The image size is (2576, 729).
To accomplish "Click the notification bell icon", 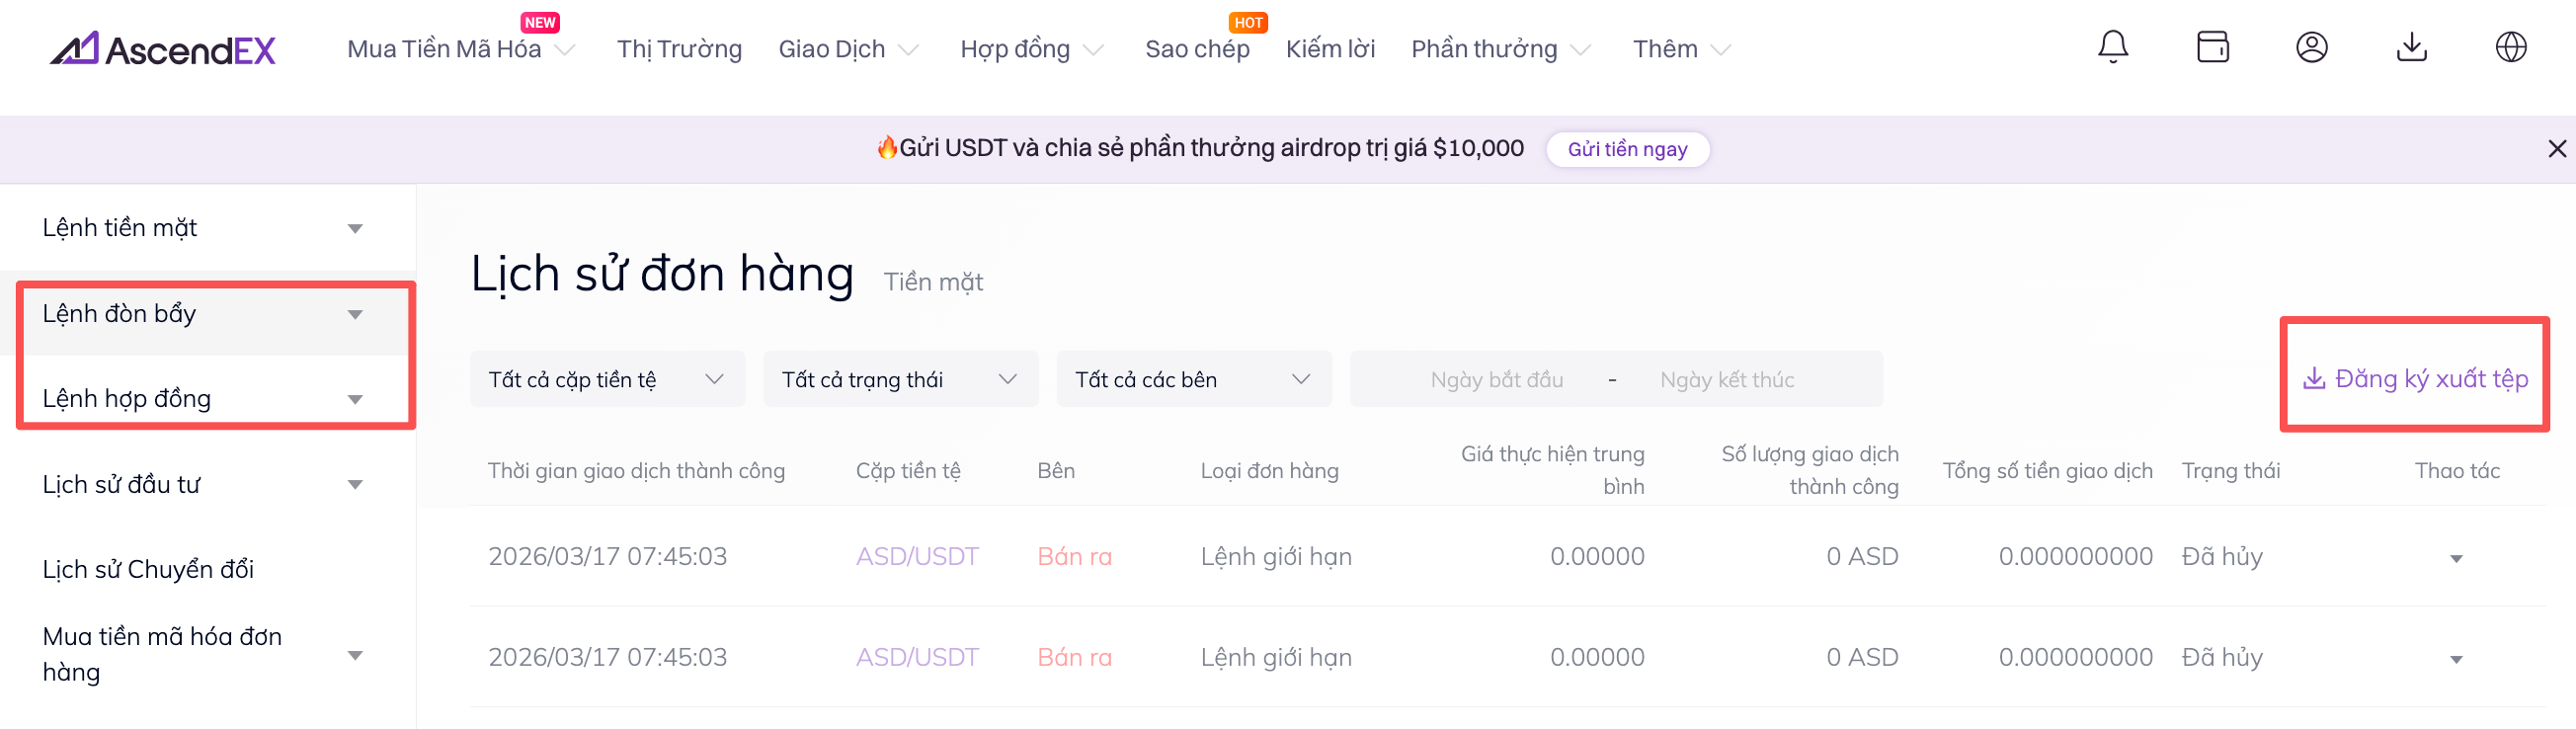I will click(x=2112, y=47).
